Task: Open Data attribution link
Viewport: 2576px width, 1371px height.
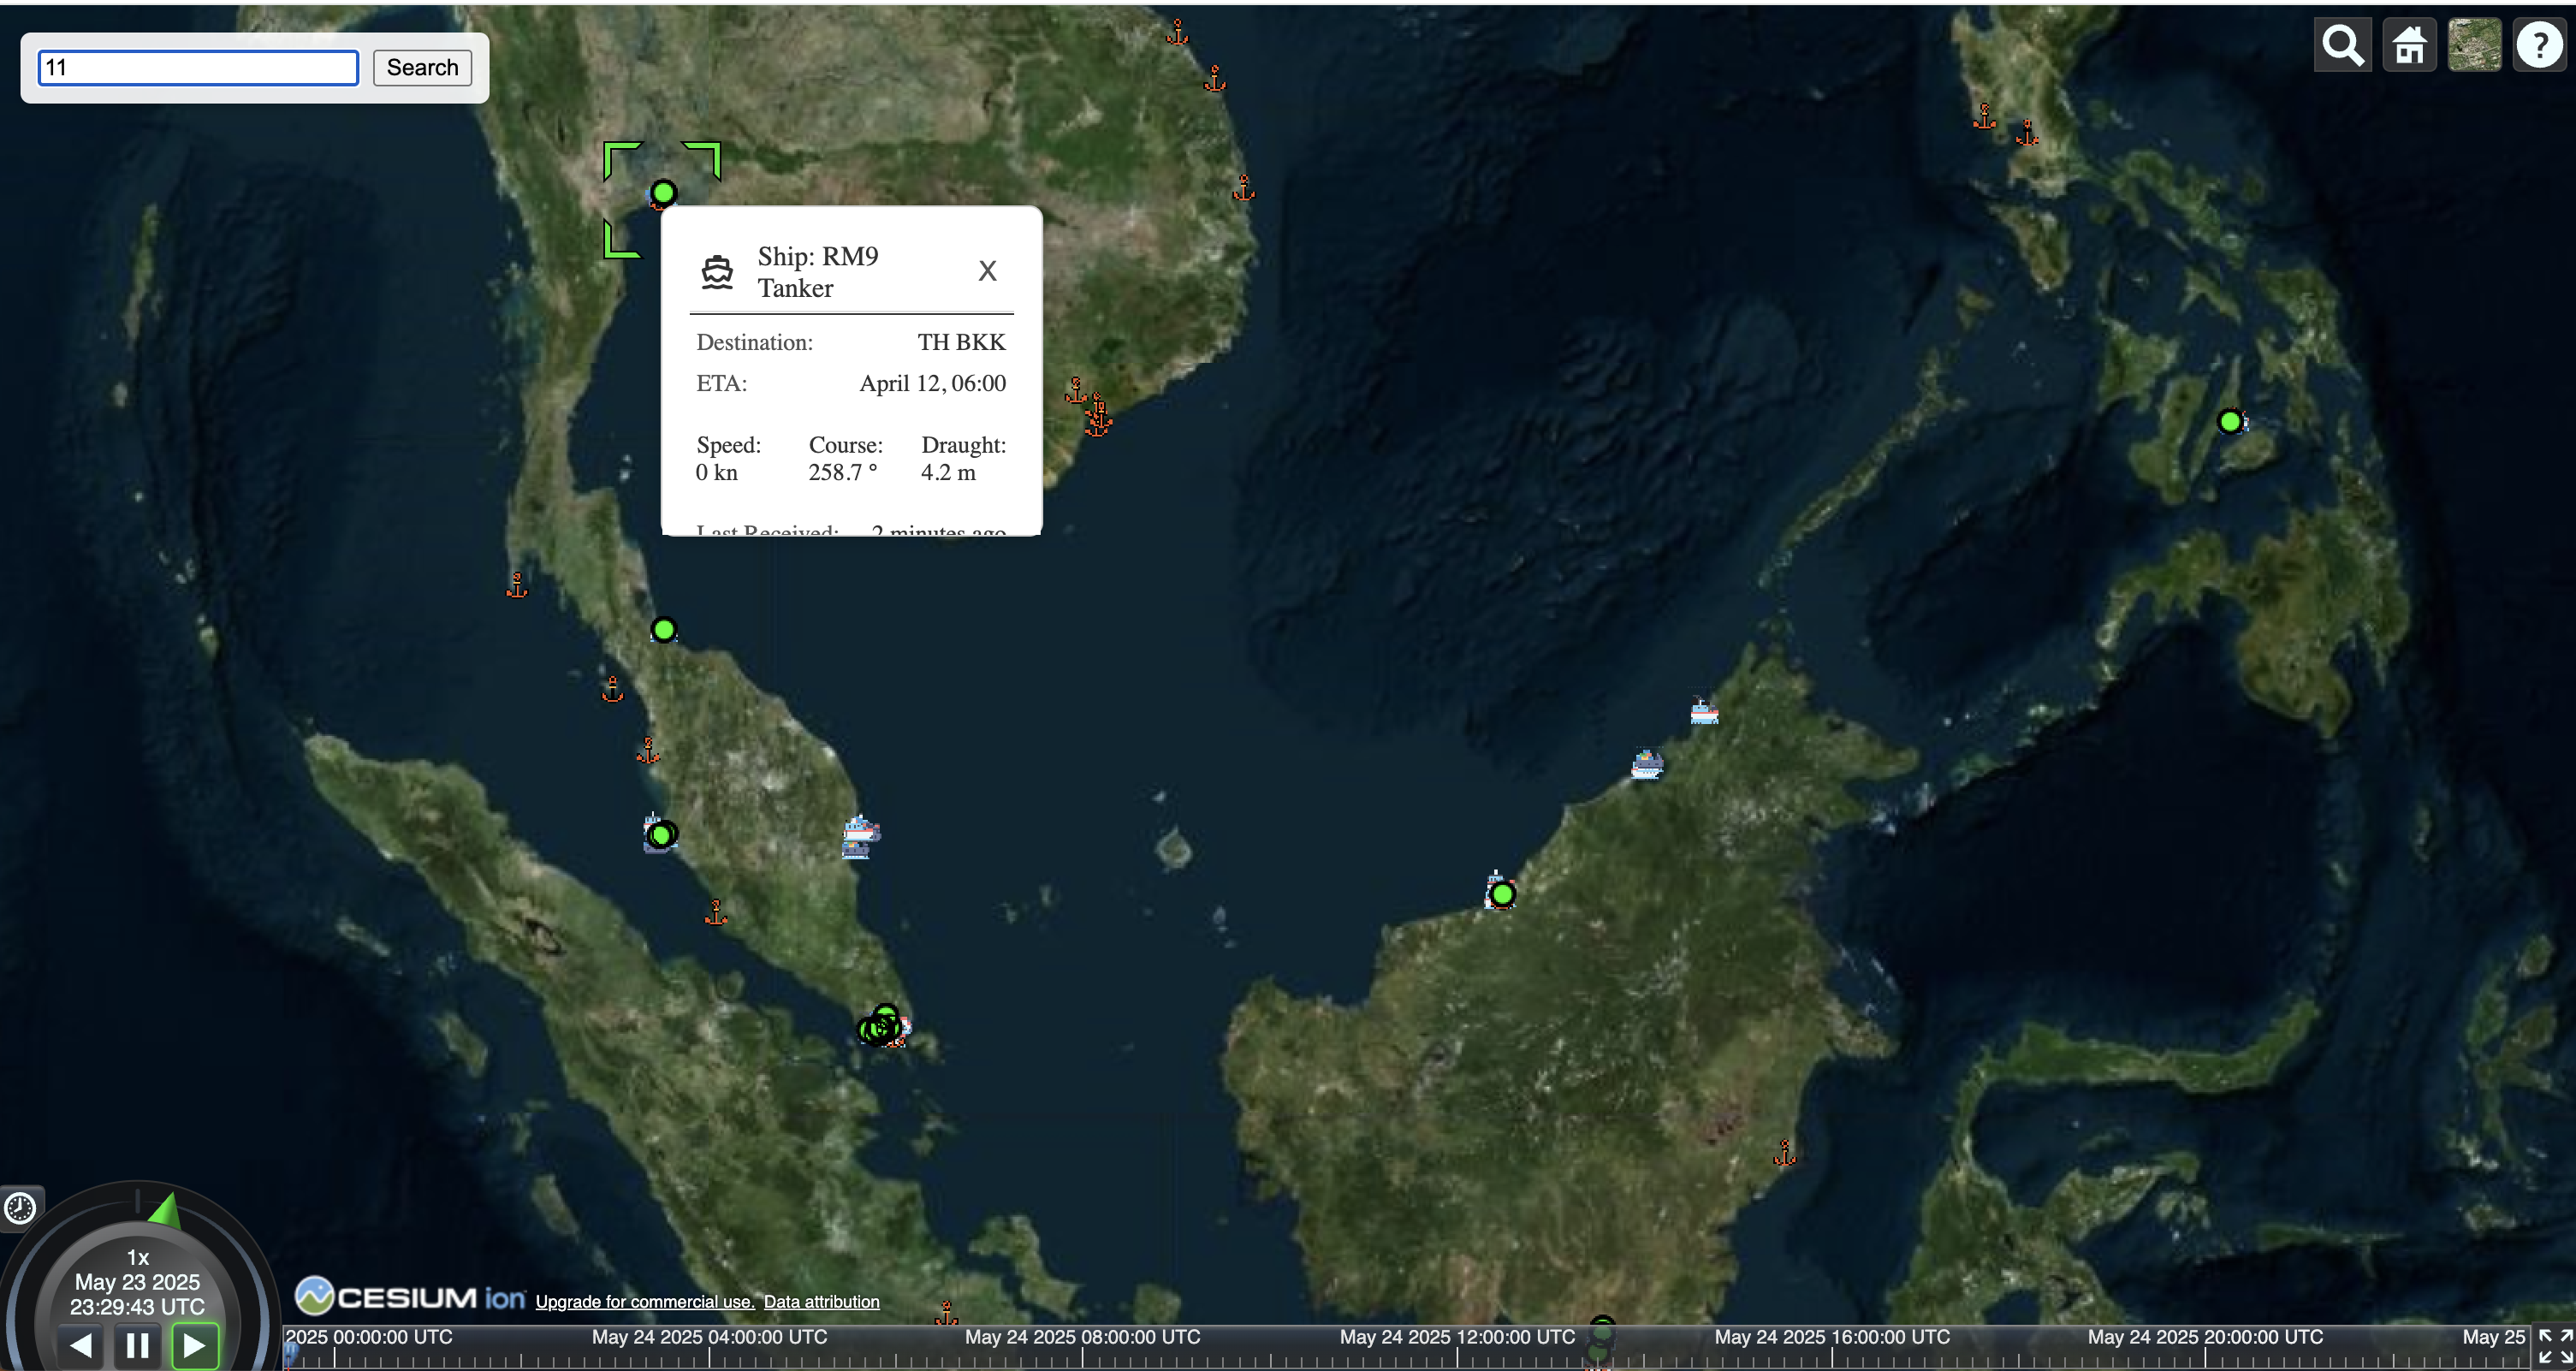Action: (x=821, y=1301)
